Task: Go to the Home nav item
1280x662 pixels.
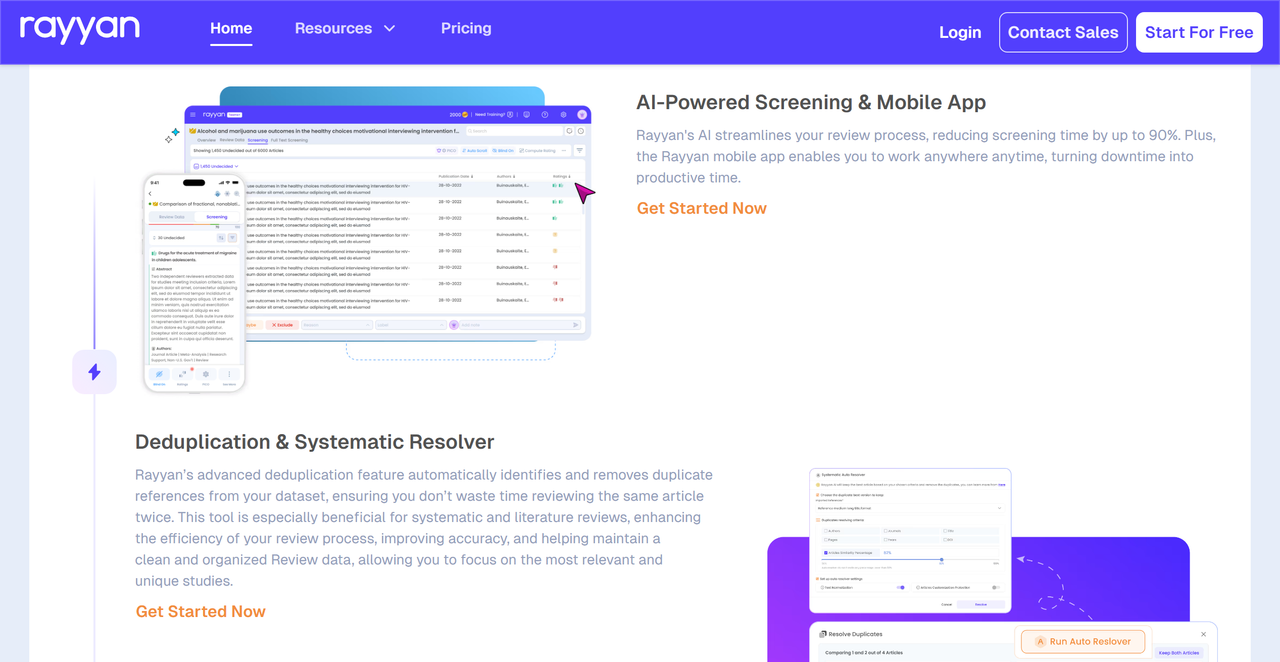Action: tap(231, 28)
